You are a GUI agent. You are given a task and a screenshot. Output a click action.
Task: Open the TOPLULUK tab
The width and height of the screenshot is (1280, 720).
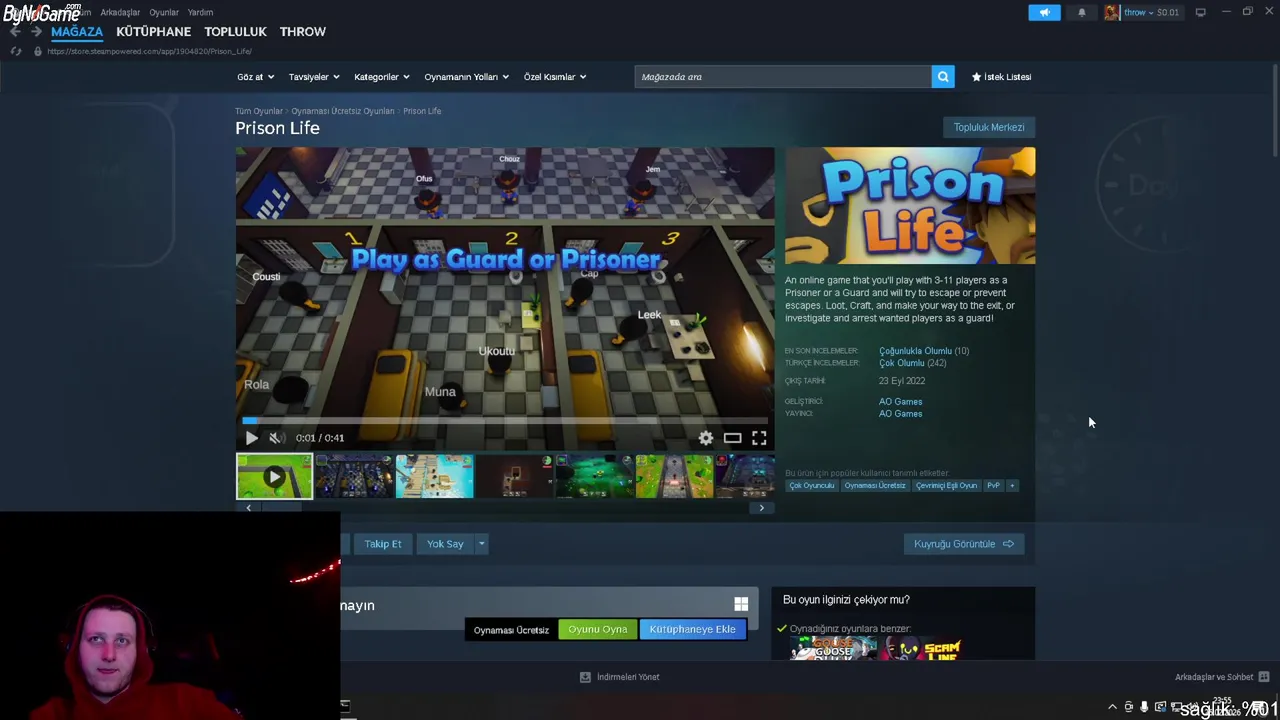coord(235,32)
